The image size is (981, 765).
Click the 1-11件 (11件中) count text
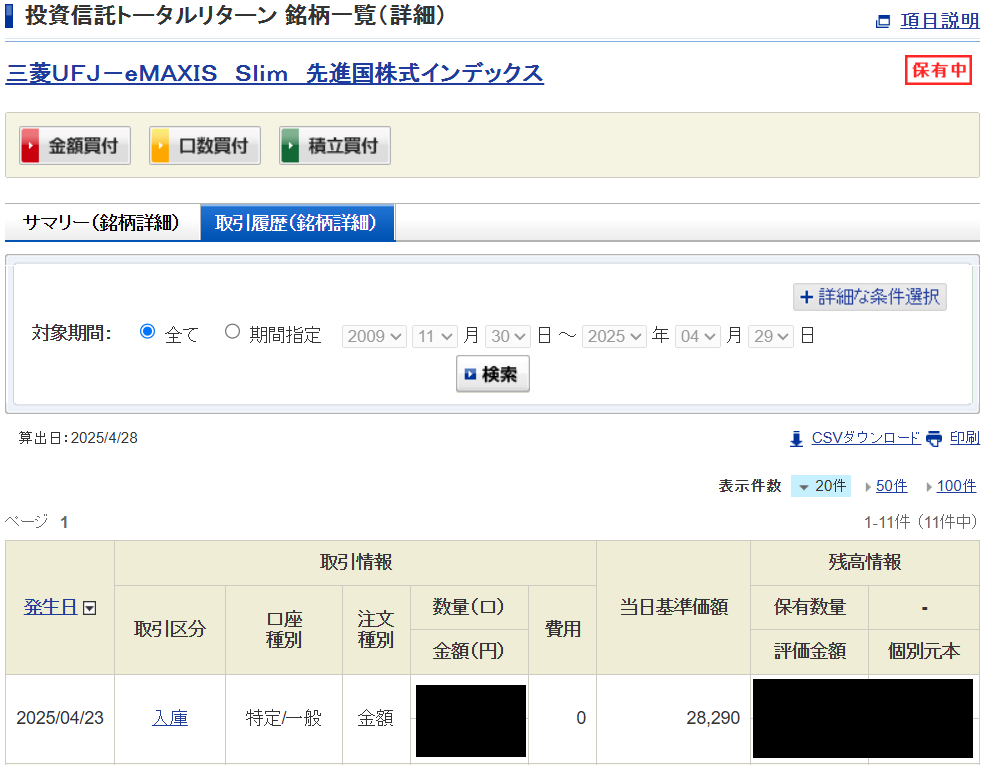[920, 522]
